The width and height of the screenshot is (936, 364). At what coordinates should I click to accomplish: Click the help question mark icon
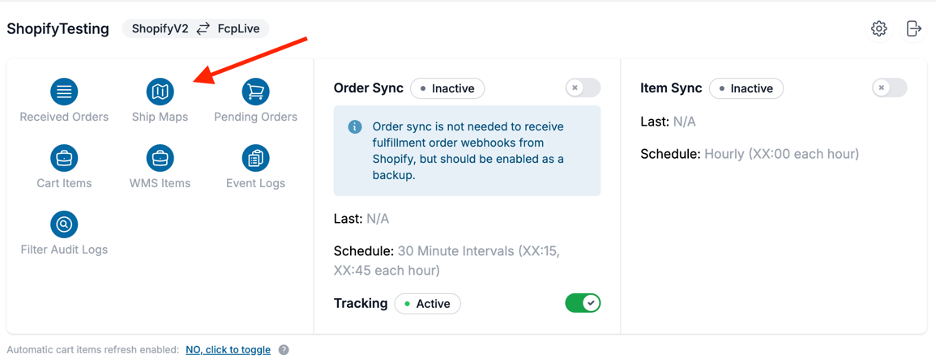(x=284, y=350)
